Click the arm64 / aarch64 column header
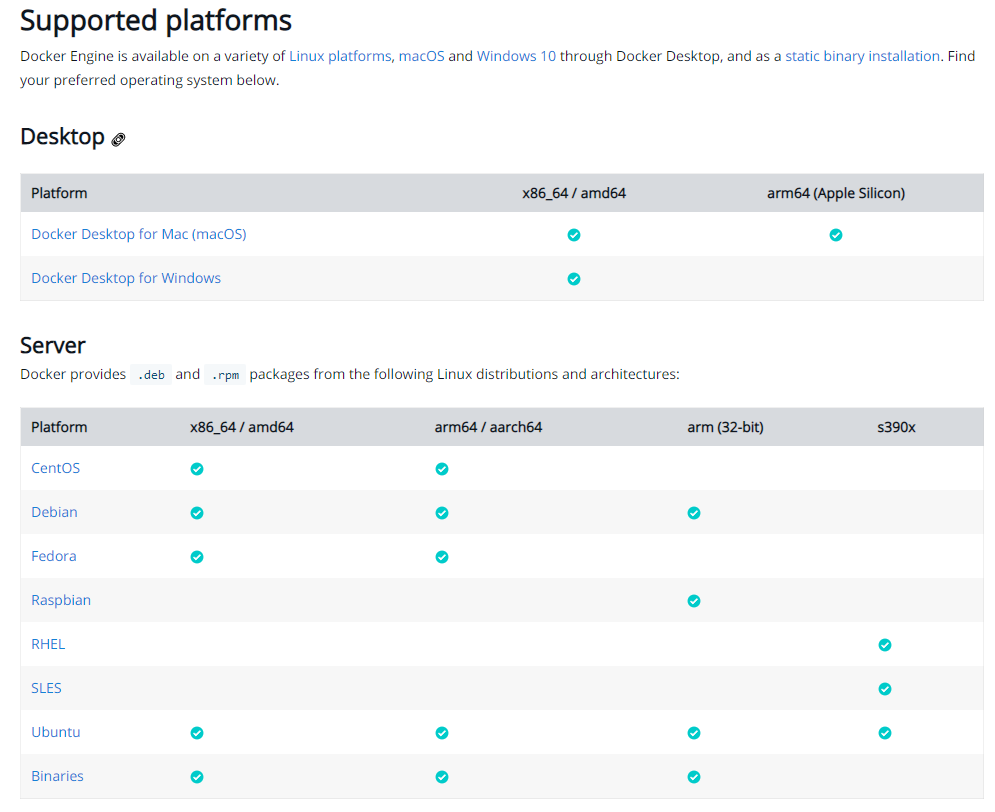This screenshot has height=812, width=995. pyautogui.click(x=489, y=428)
